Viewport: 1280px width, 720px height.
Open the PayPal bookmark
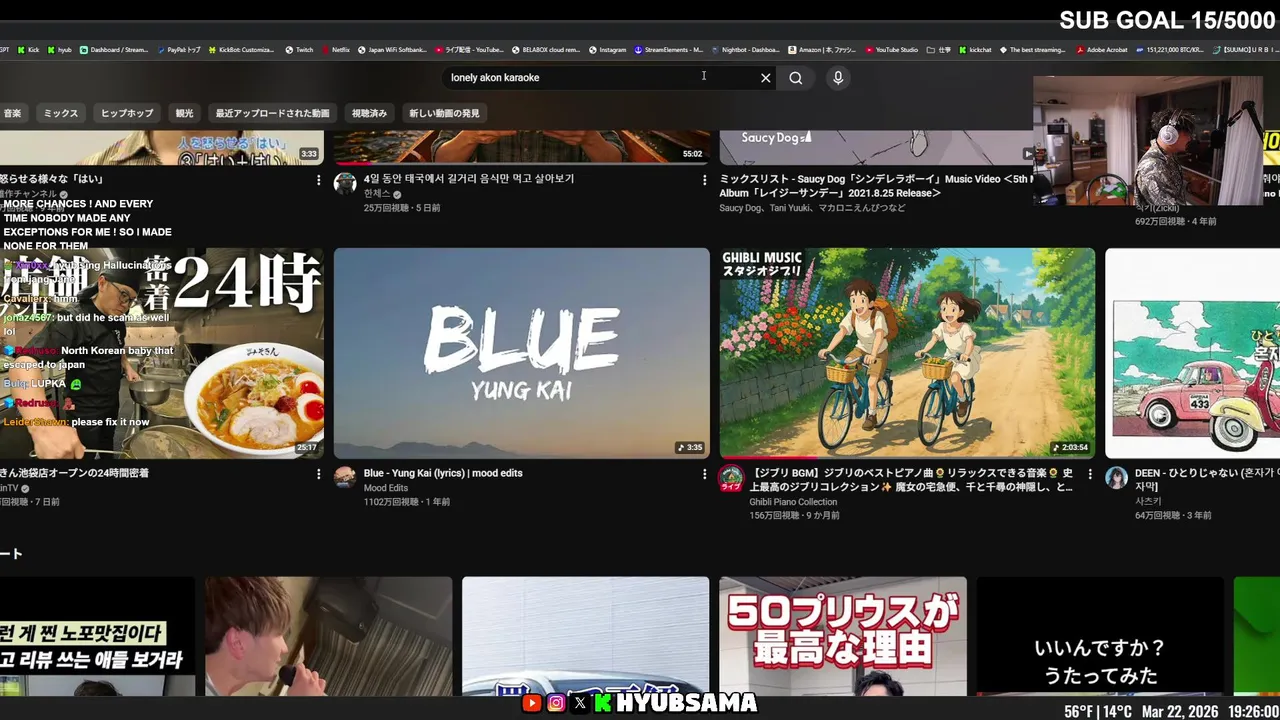(179, 49)
